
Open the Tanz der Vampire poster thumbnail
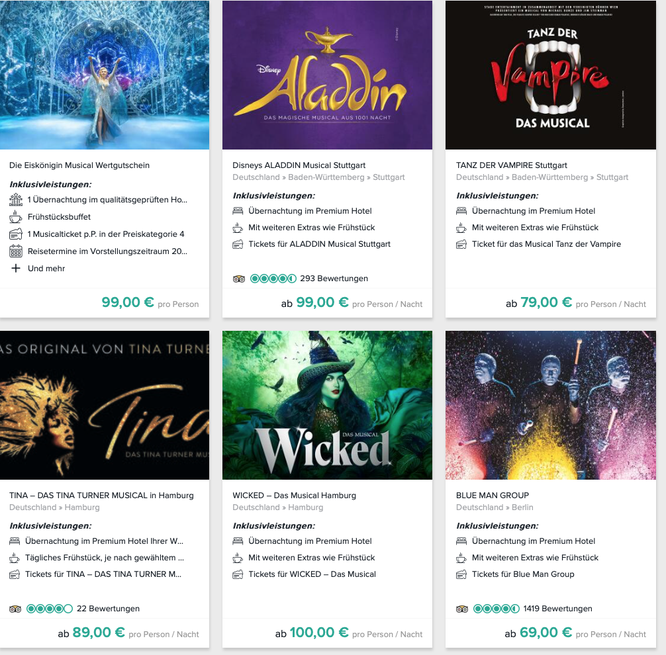pyautogui.click(x=550, y=75)
